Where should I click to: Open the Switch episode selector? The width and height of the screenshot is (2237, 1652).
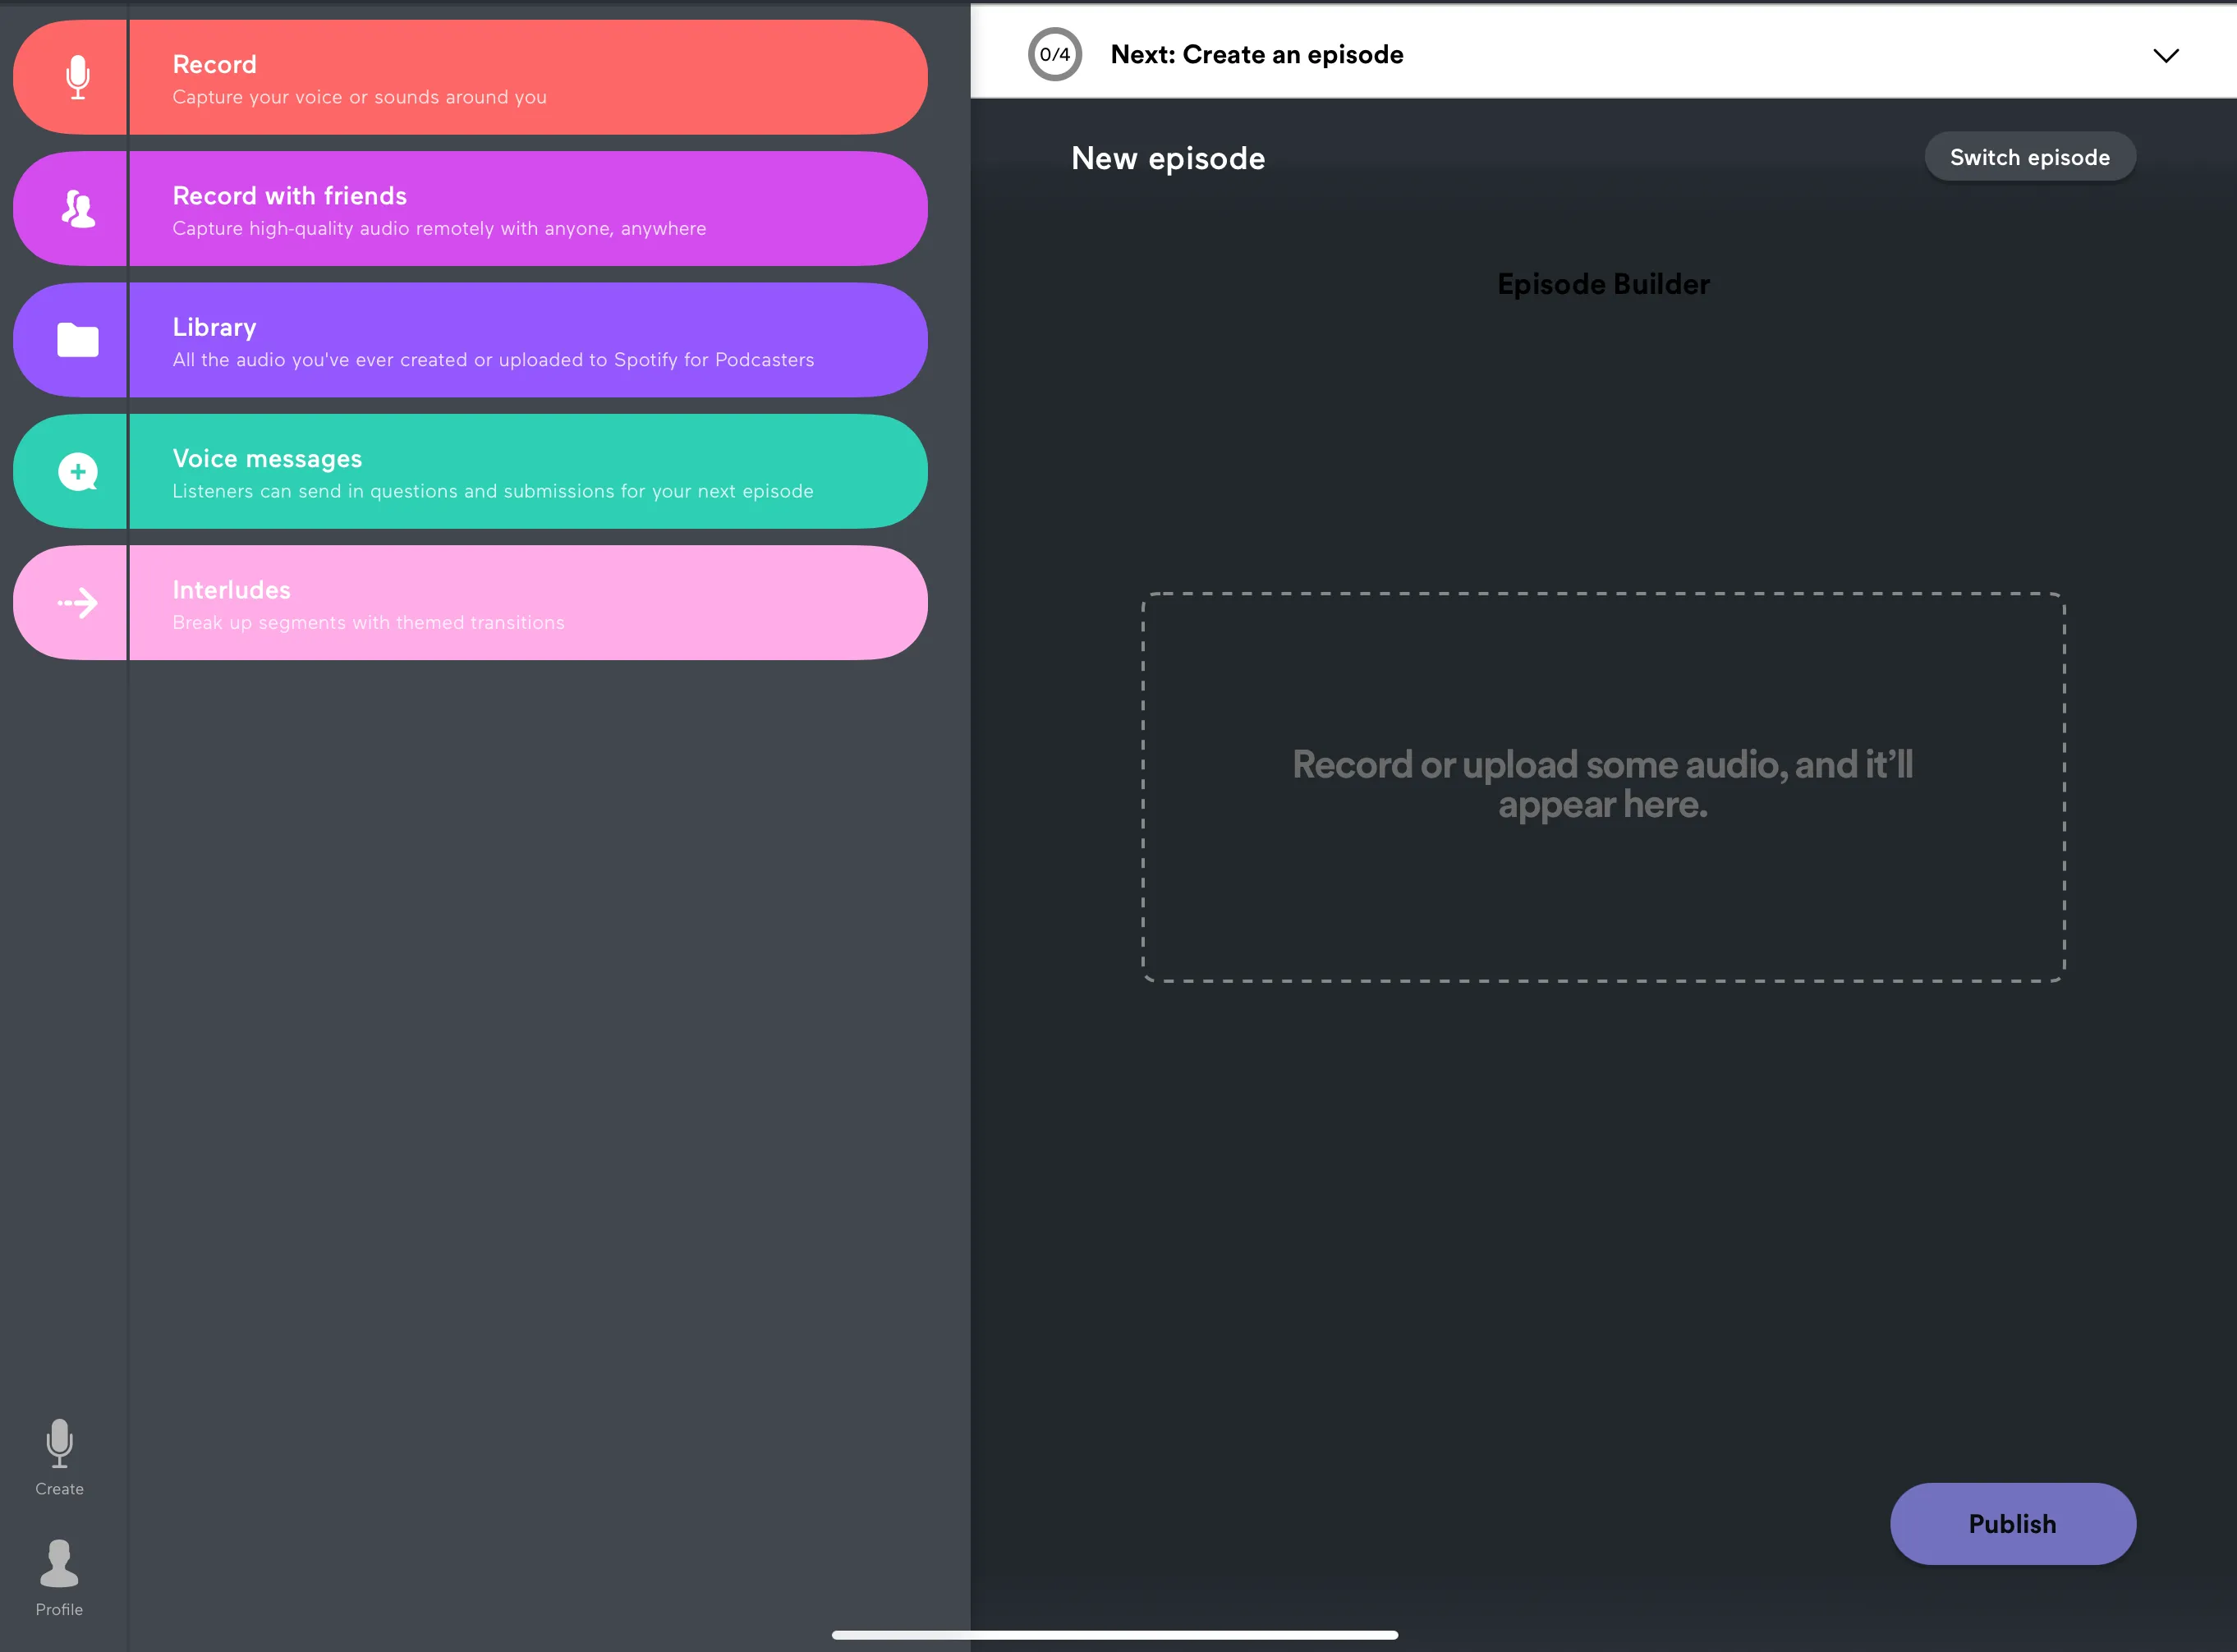(x=2029, y=157)
